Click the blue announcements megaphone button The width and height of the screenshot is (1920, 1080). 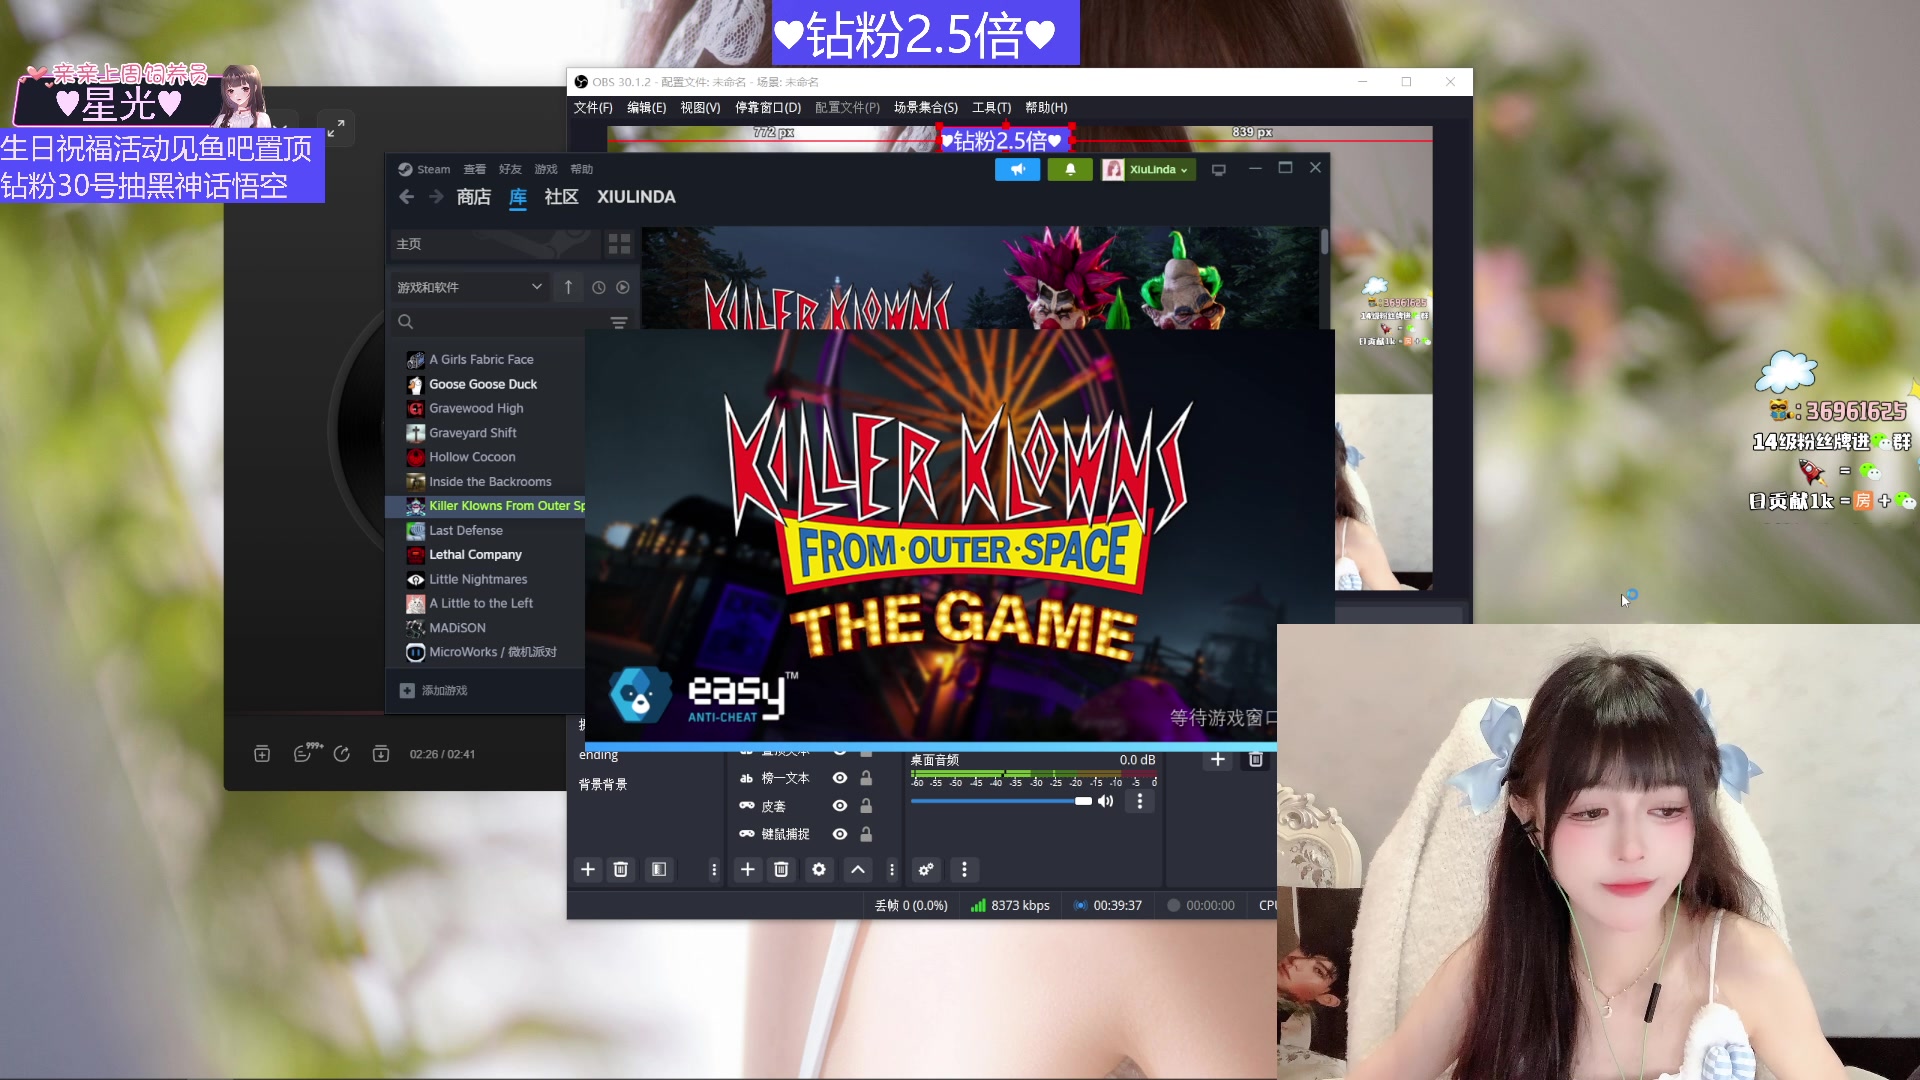pos(1017,170)
